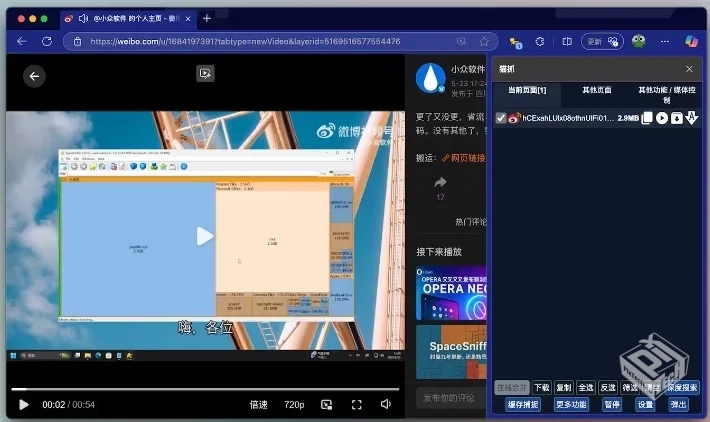Open the green frog profile avatar

coord(638,41)
